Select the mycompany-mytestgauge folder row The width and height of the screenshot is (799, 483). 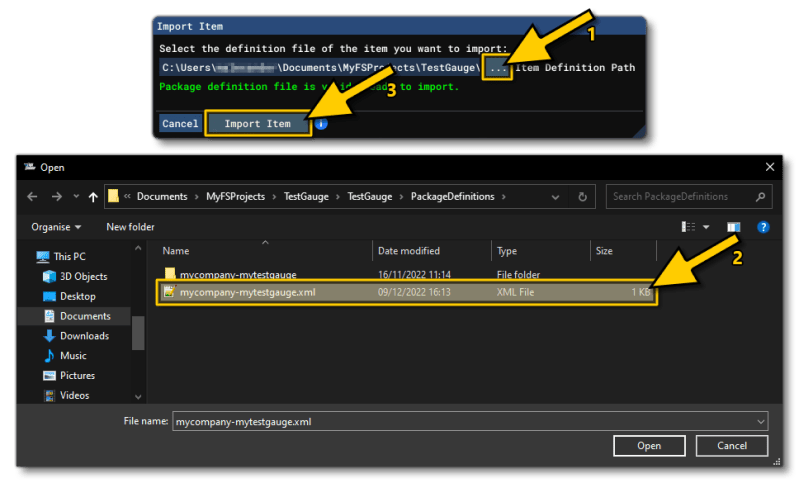click(x=407, y=274)
